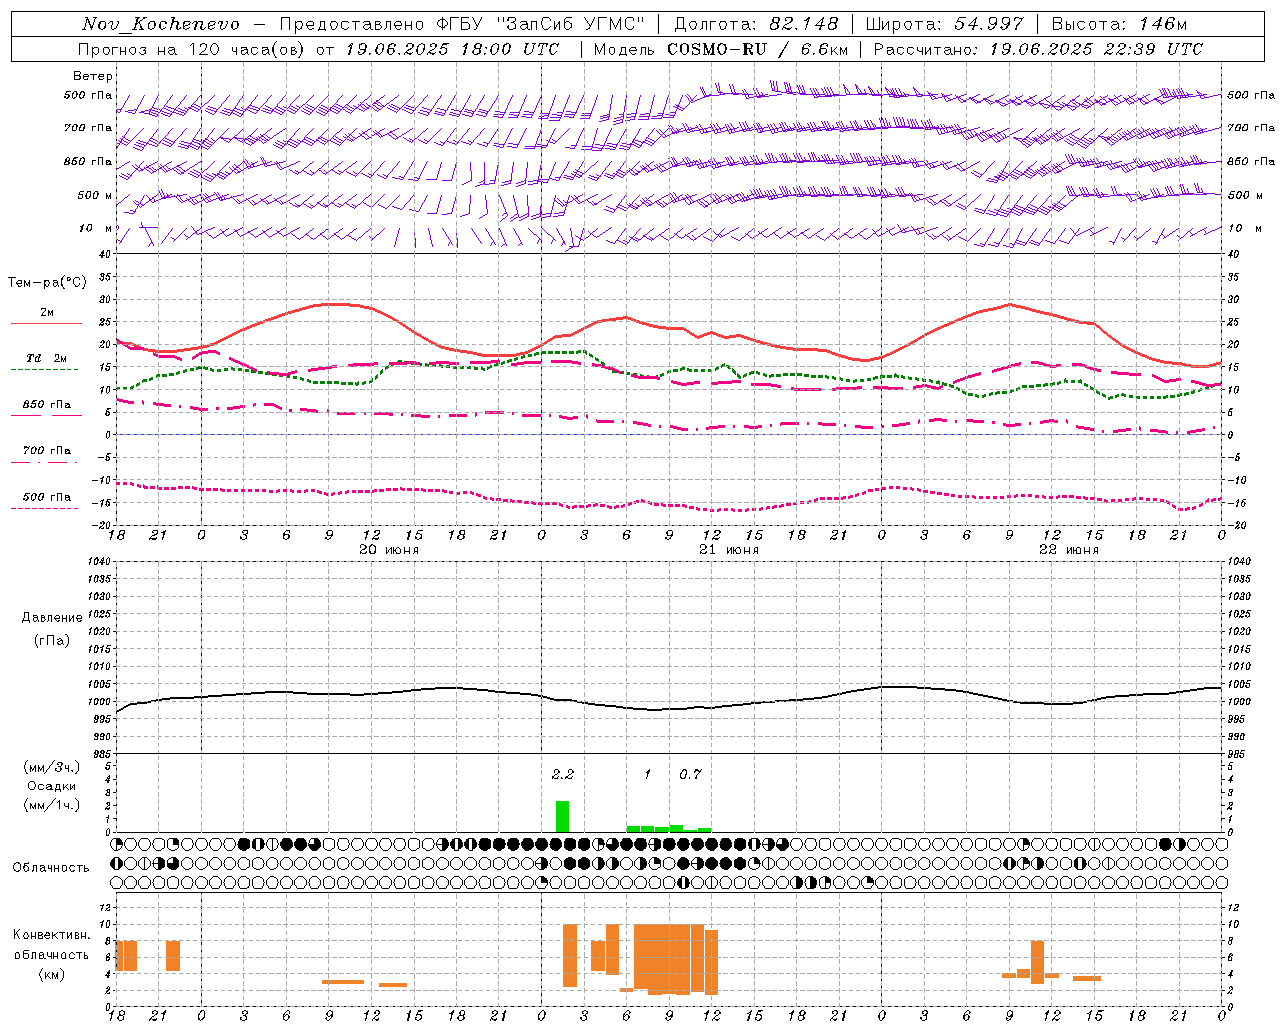Image resolution: width=1280 pixels, height=1024 pixels.
Task: Click the '21 июня' date label
Action: click(729, 550)
